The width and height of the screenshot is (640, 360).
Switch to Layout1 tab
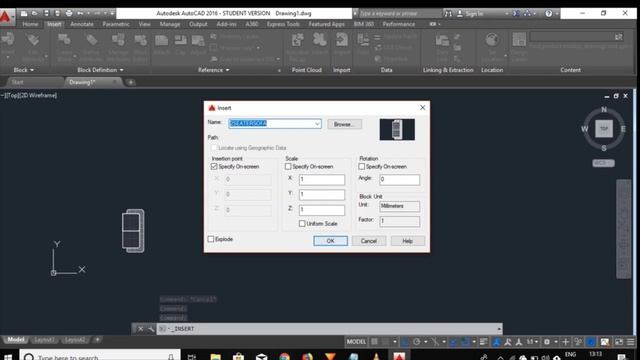coord(44,340)
